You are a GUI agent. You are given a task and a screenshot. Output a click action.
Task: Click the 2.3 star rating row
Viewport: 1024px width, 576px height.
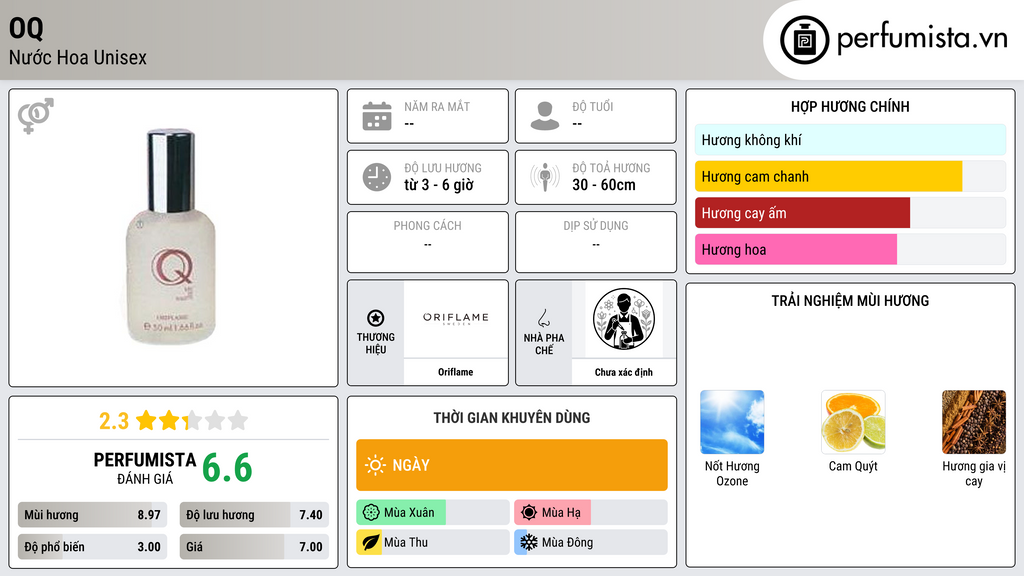(173, 421)
